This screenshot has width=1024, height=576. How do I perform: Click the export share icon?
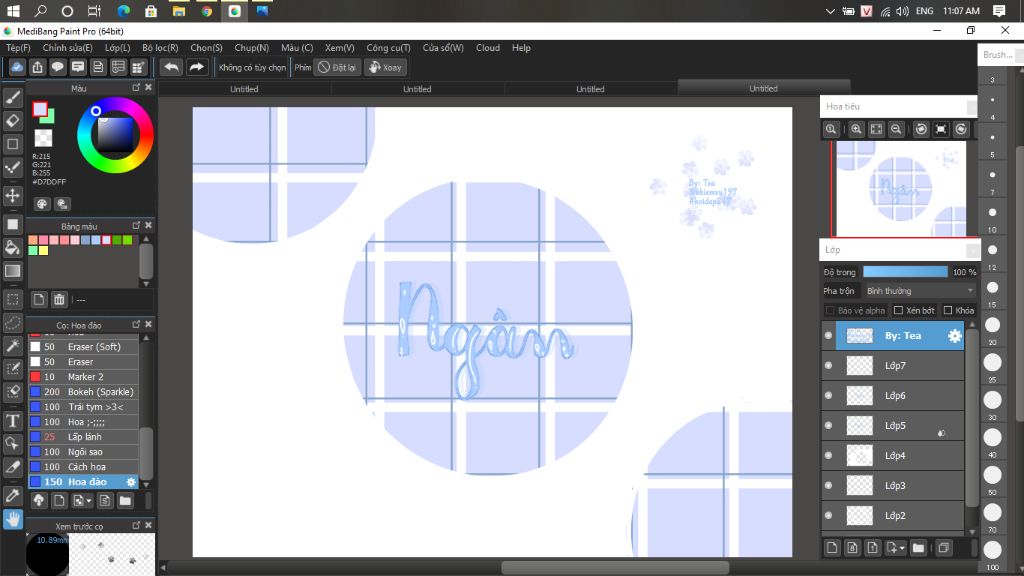[37, 67]
